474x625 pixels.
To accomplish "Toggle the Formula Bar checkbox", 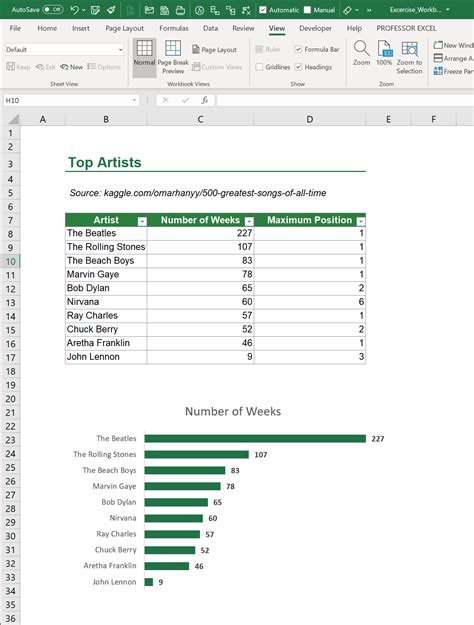I will click(x=298, y=49).
